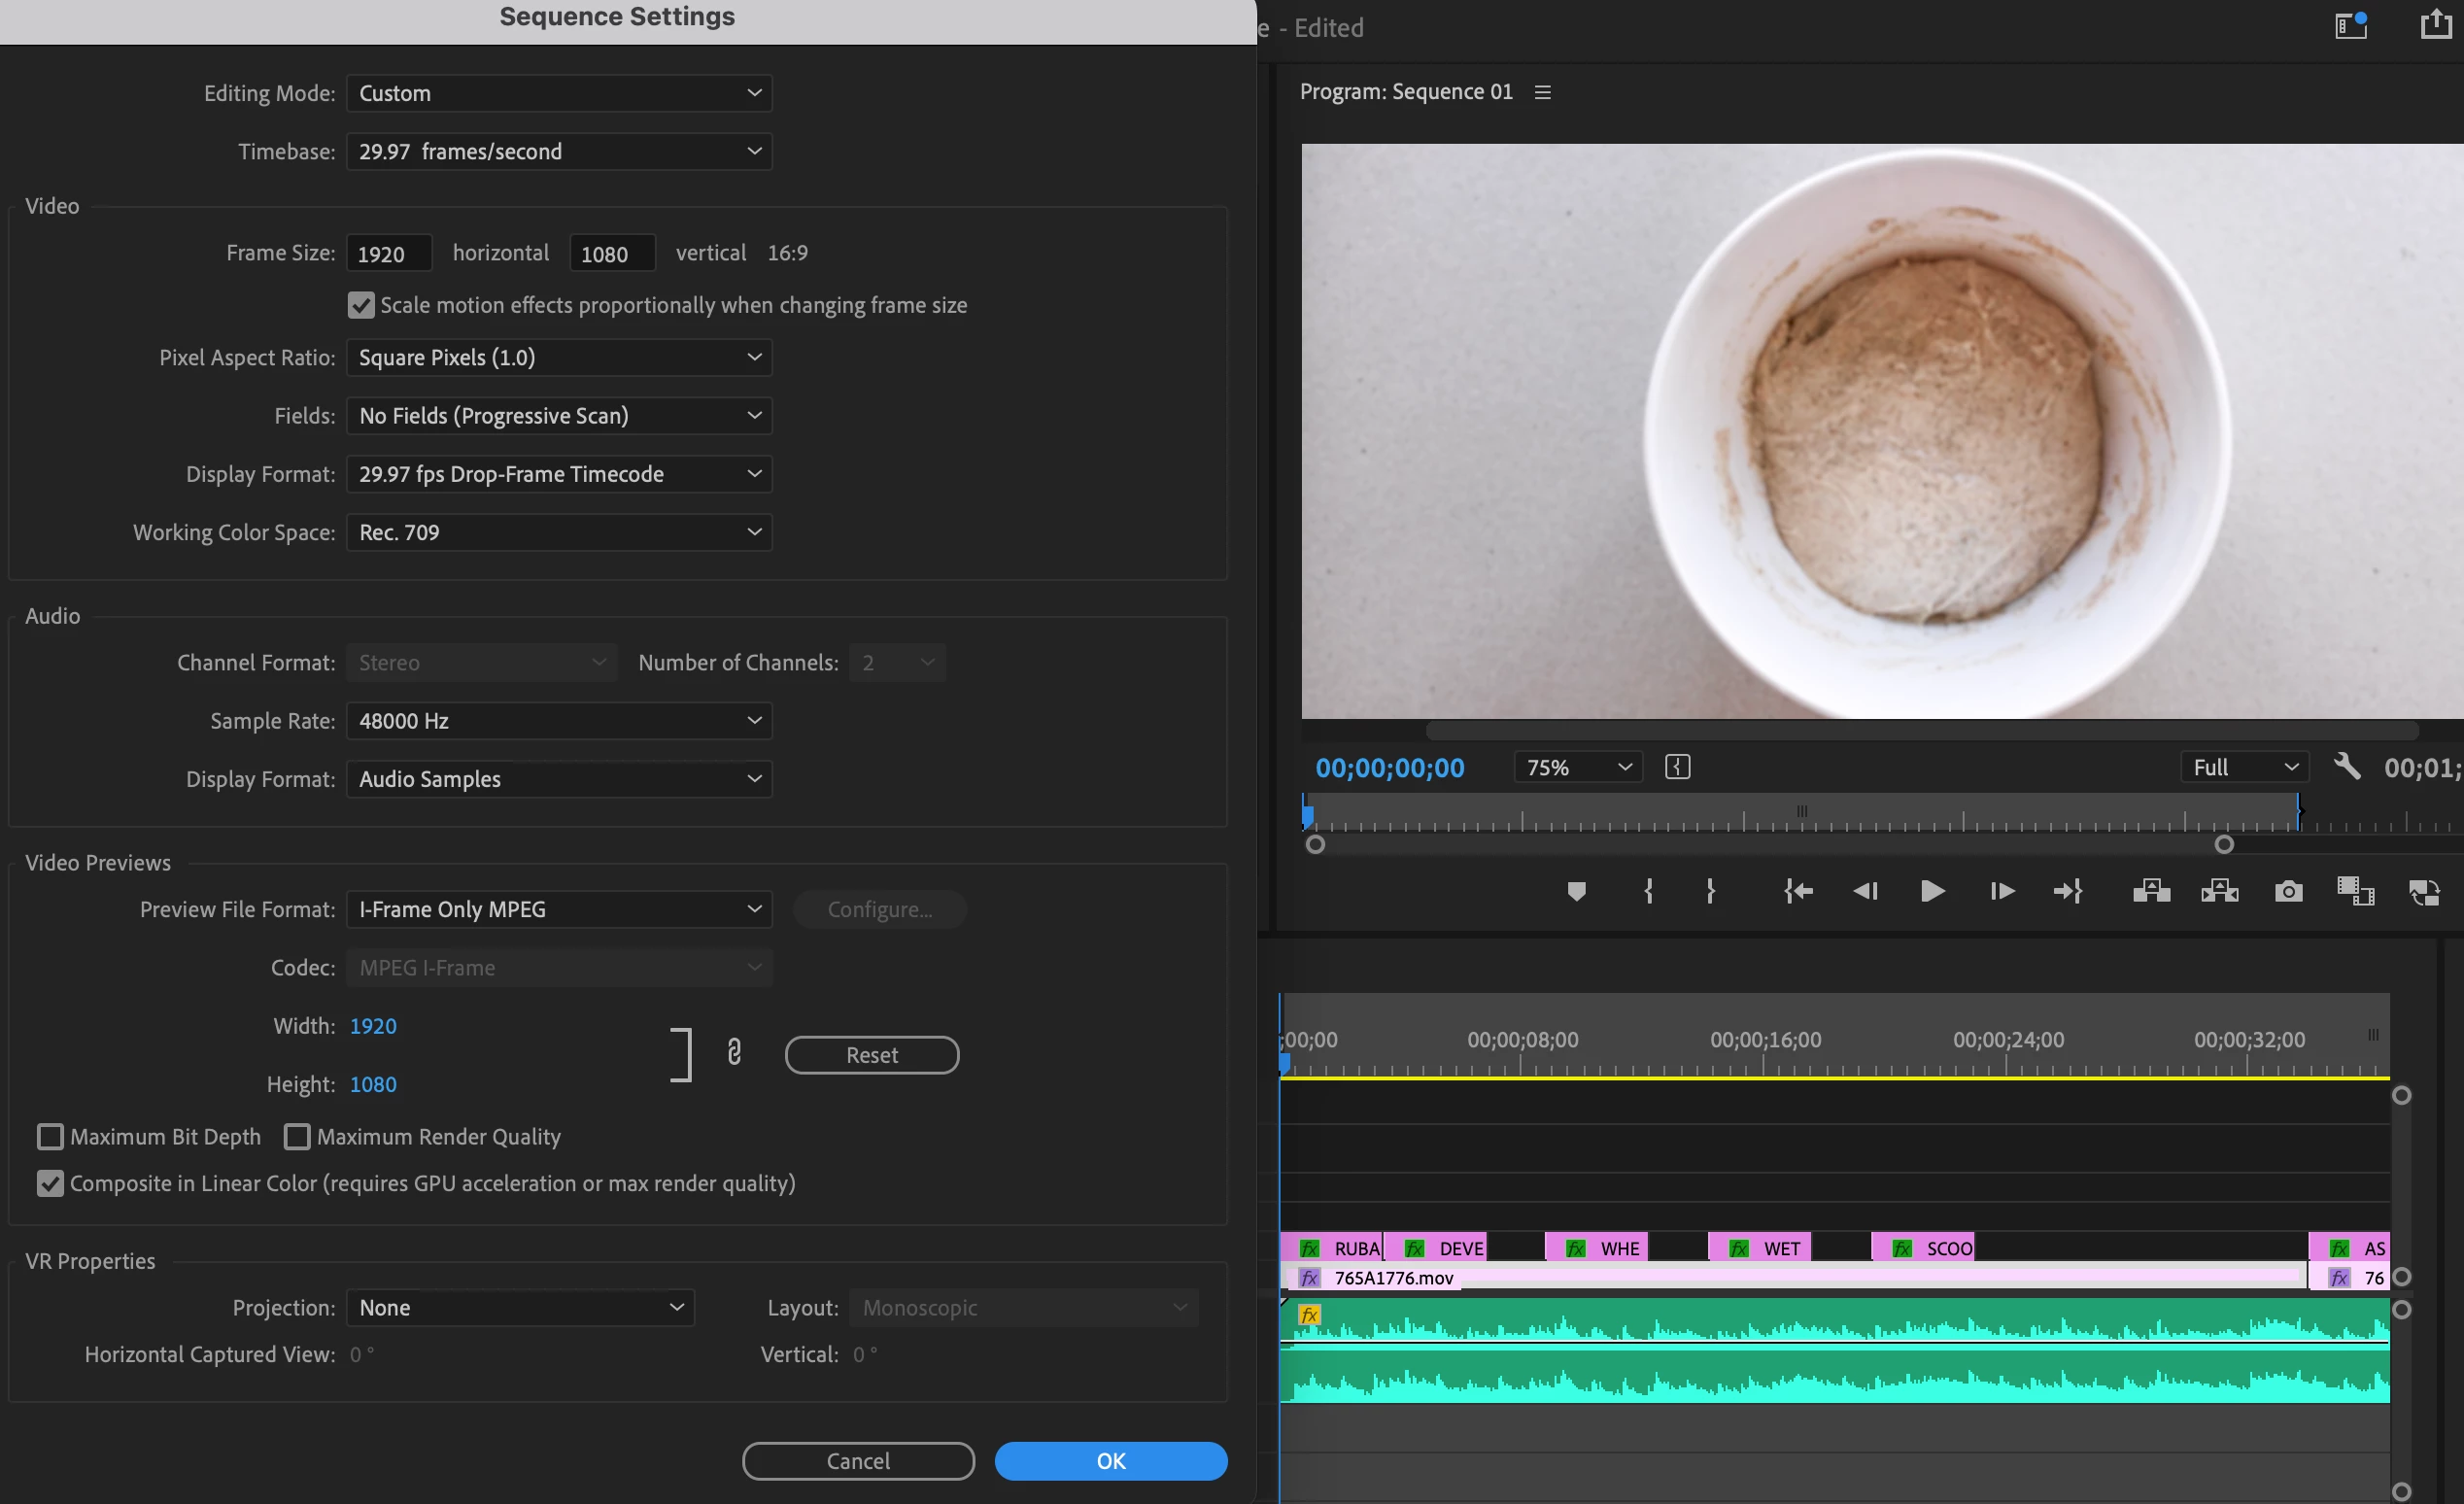Viewport: 2464px width, 1504px height.
Task: Click the Cancel button
Action: (858, 1461)
